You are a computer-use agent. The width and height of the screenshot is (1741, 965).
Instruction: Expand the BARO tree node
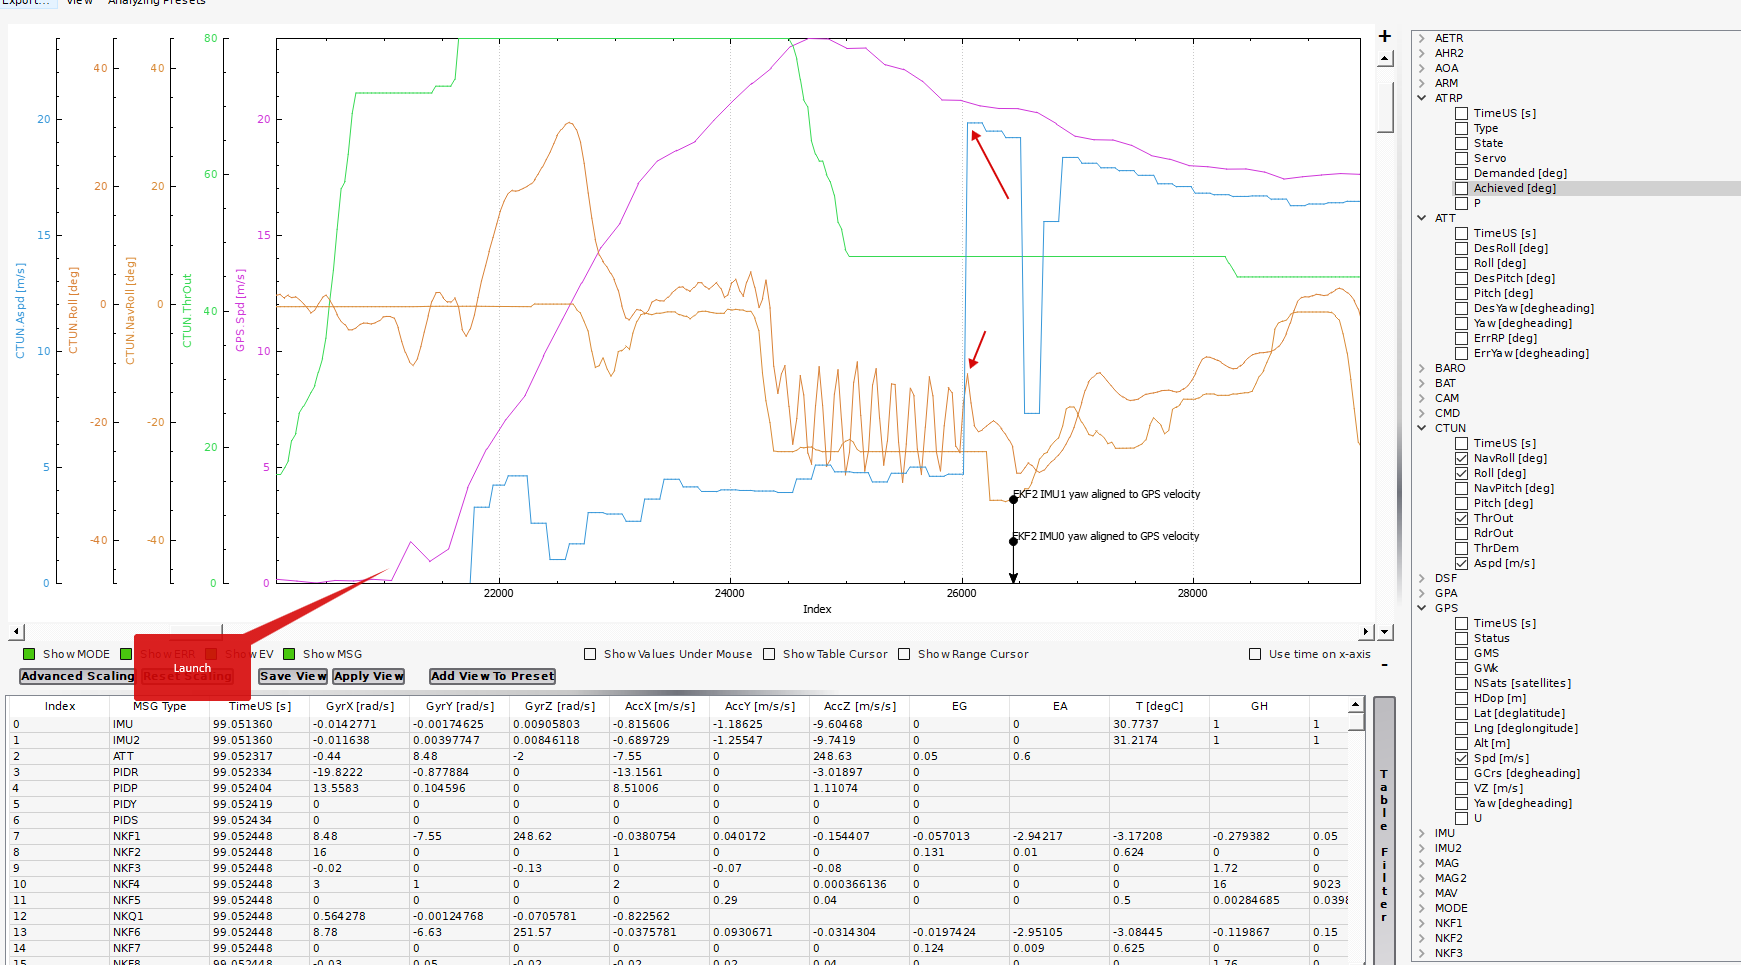(1422, 368)
